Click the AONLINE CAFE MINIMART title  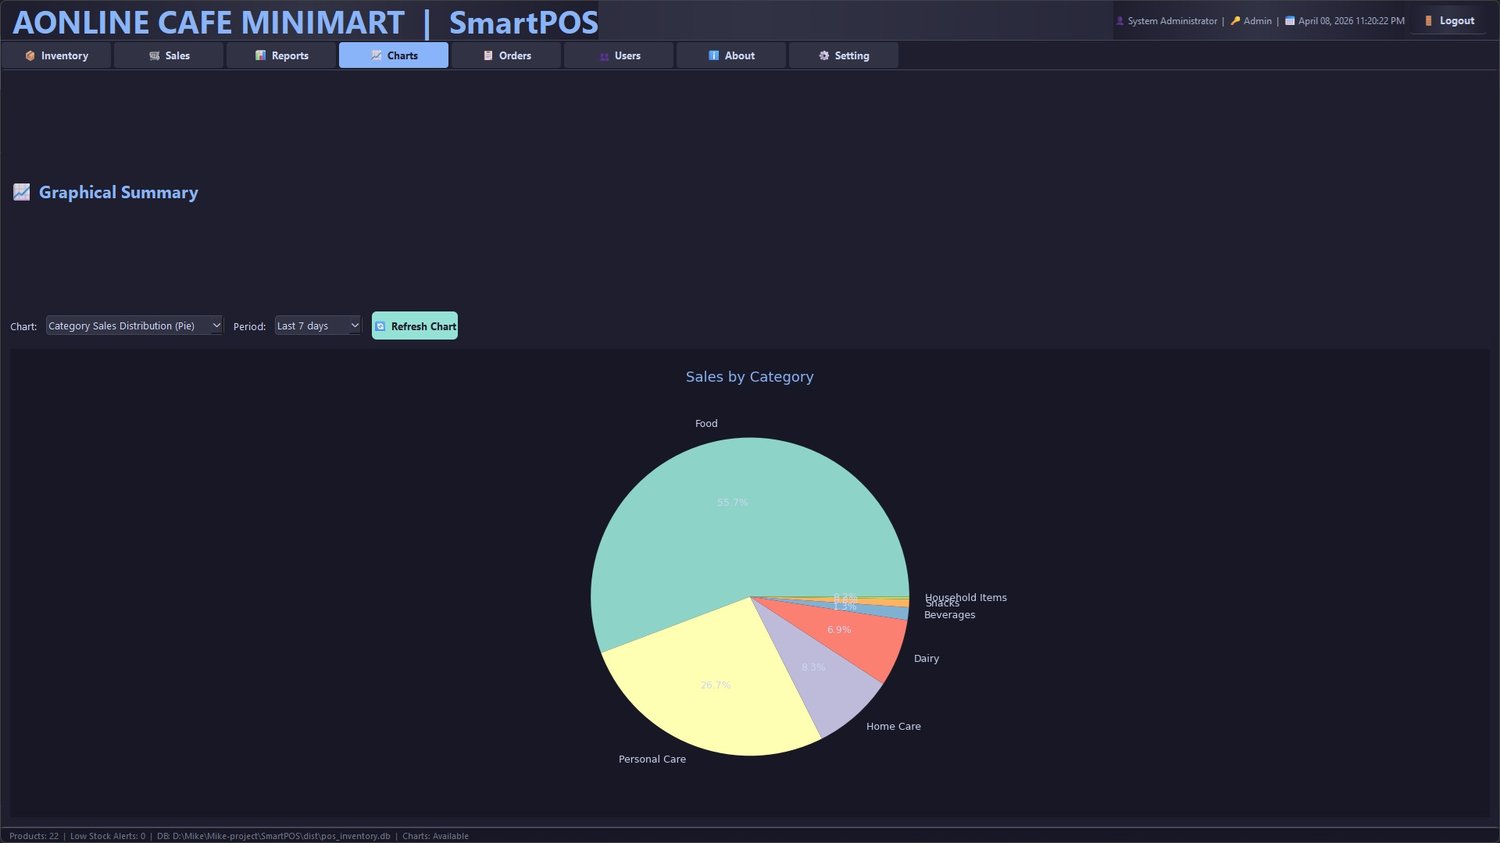[208, 22]
